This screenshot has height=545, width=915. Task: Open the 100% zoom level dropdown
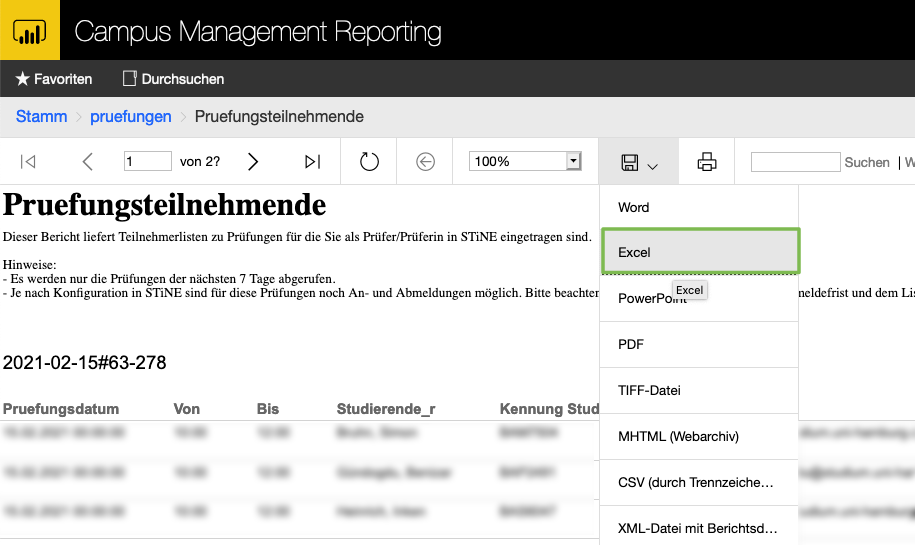point(573,161)
